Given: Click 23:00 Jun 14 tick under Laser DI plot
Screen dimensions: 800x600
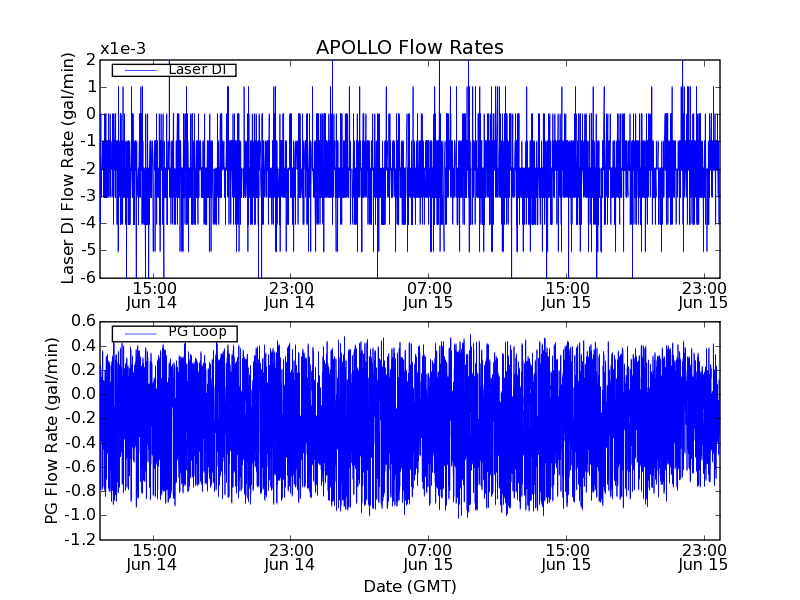Looking at the screenshot, I should click(x=290, y=295).
